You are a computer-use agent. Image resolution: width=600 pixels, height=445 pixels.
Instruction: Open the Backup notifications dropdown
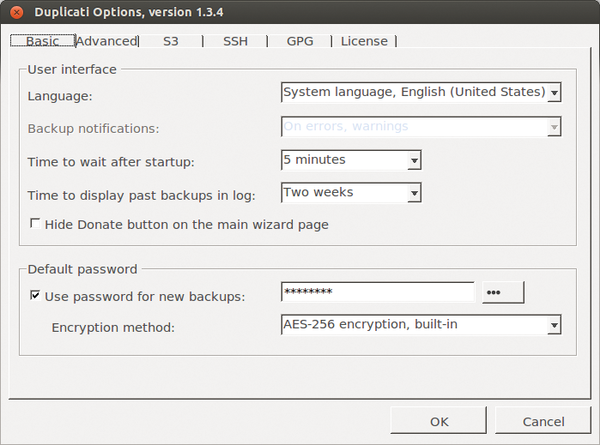(x=421, y=127)
